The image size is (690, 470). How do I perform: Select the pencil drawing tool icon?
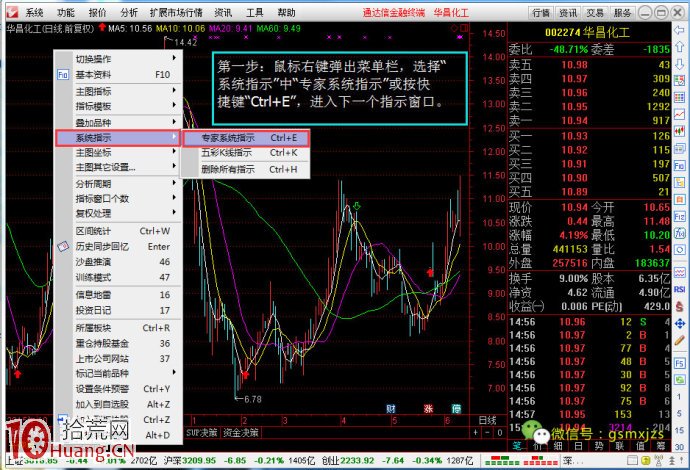coord(679,341)
